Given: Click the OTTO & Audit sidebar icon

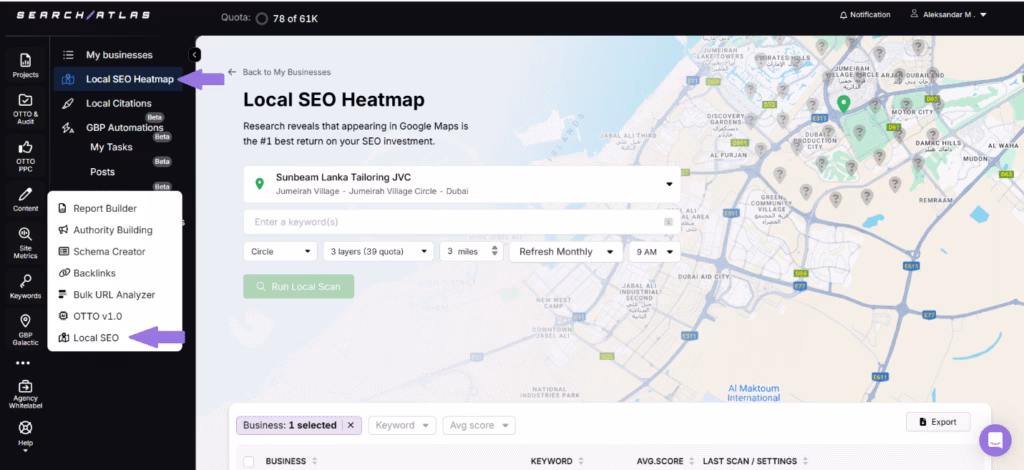Looking at the screenshot, I should coord(25,101).
